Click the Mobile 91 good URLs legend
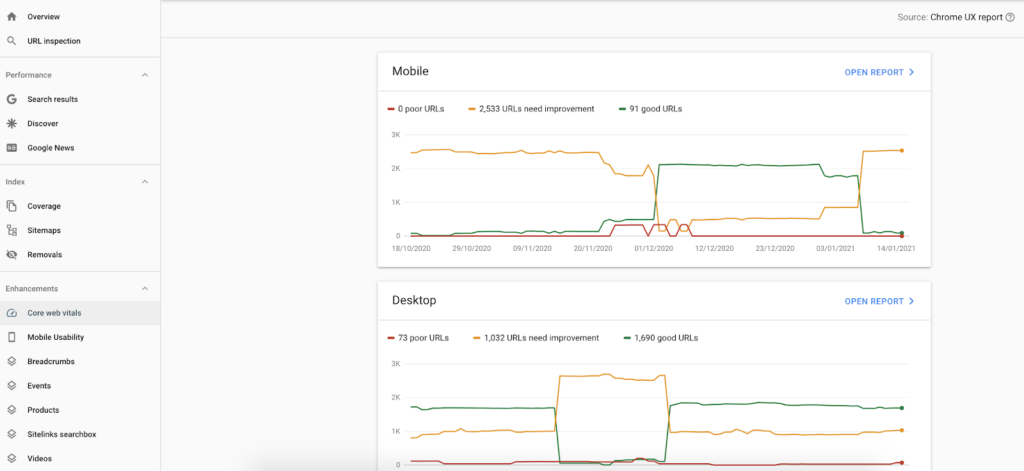 tap(650, 109)
